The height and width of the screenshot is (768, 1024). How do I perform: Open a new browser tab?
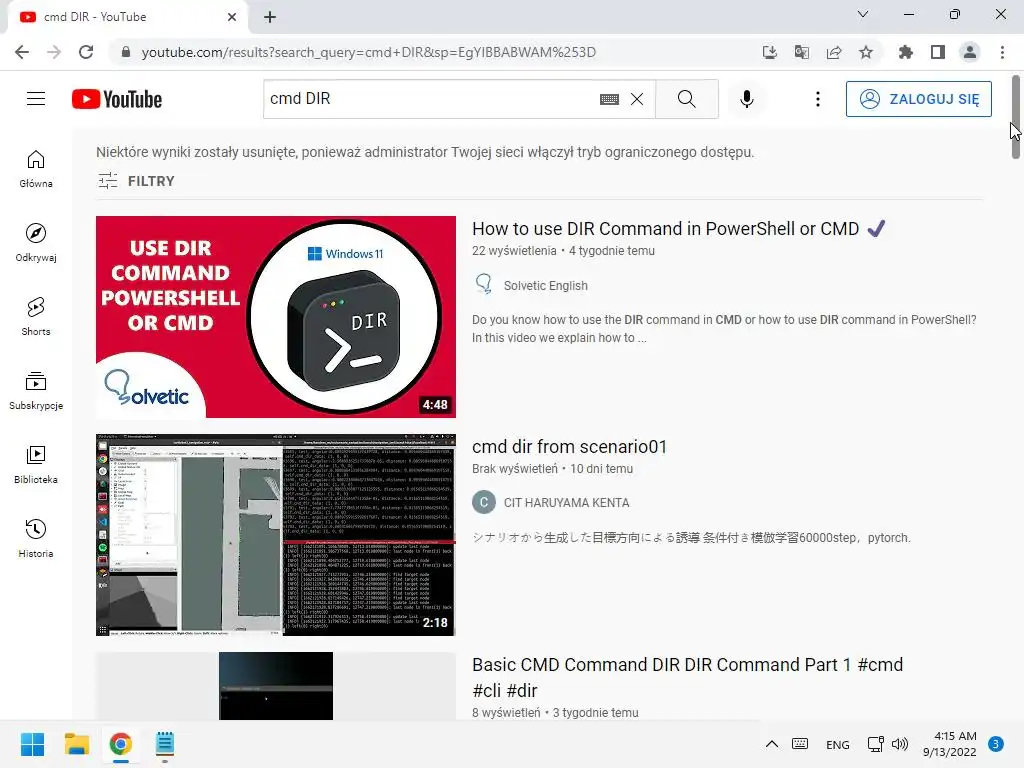pos(270,17)
